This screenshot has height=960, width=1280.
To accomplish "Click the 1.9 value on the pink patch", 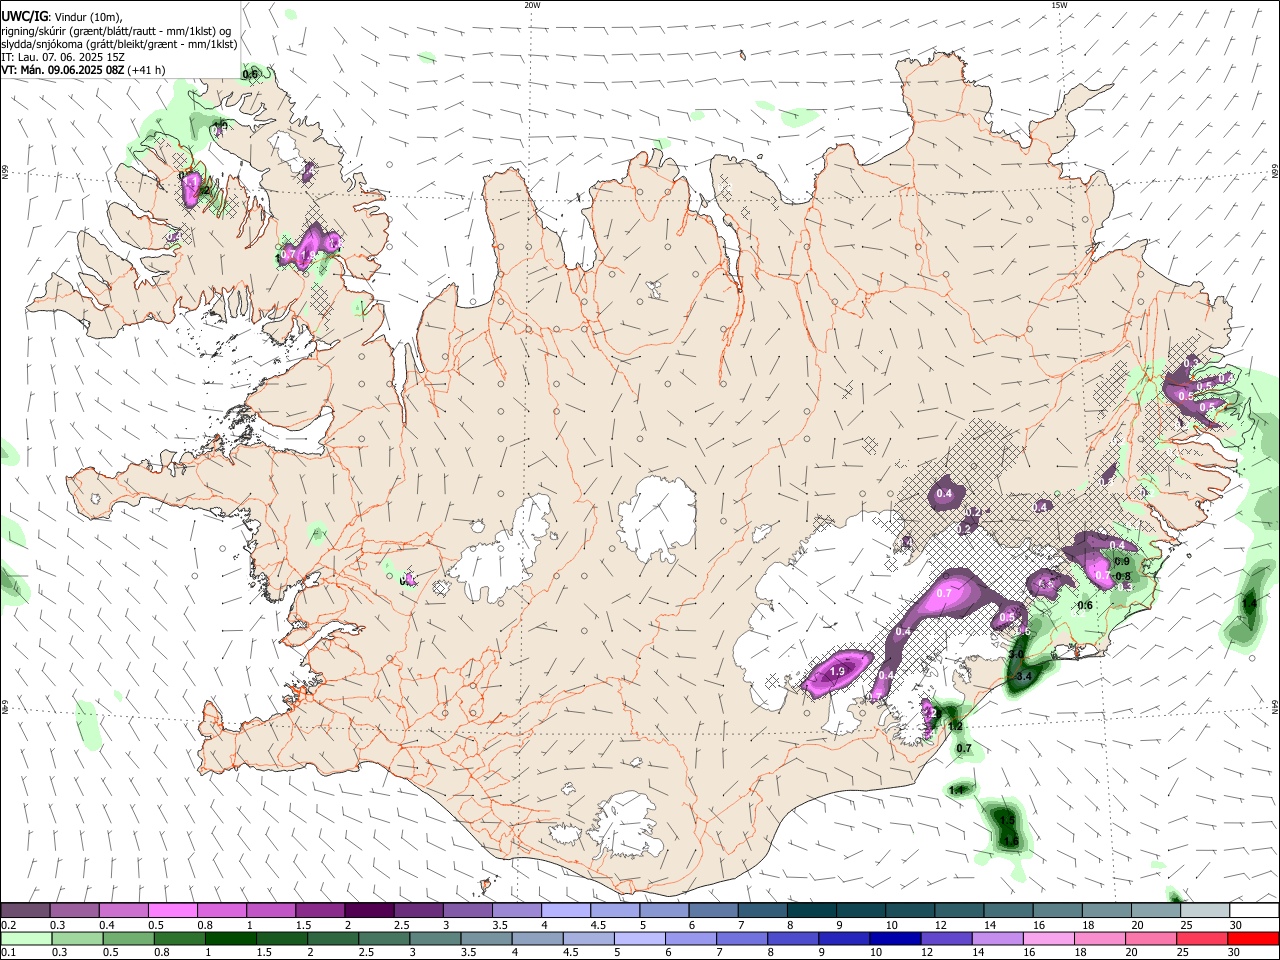I will [x=838, y=671].
